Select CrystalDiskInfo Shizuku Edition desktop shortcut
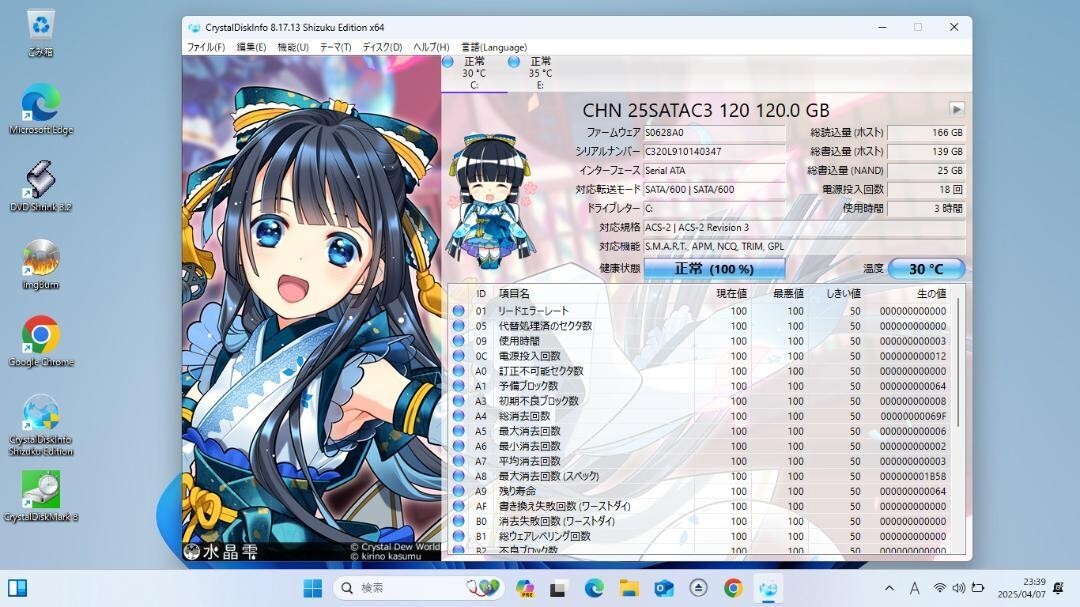The image size is (1080, 607). point(41,424)
